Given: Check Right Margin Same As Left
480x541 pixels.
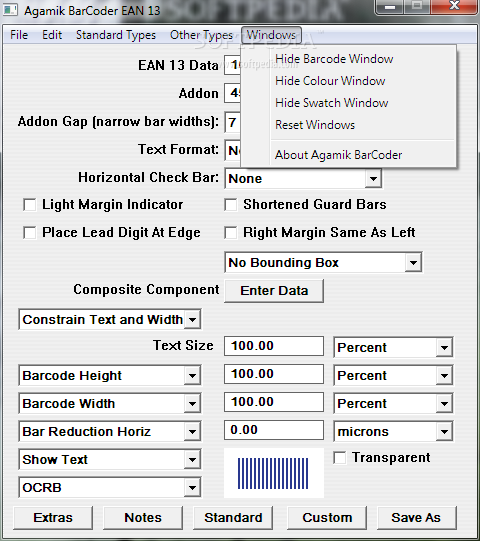Looking at the screenshot, I should click(231, 233).
